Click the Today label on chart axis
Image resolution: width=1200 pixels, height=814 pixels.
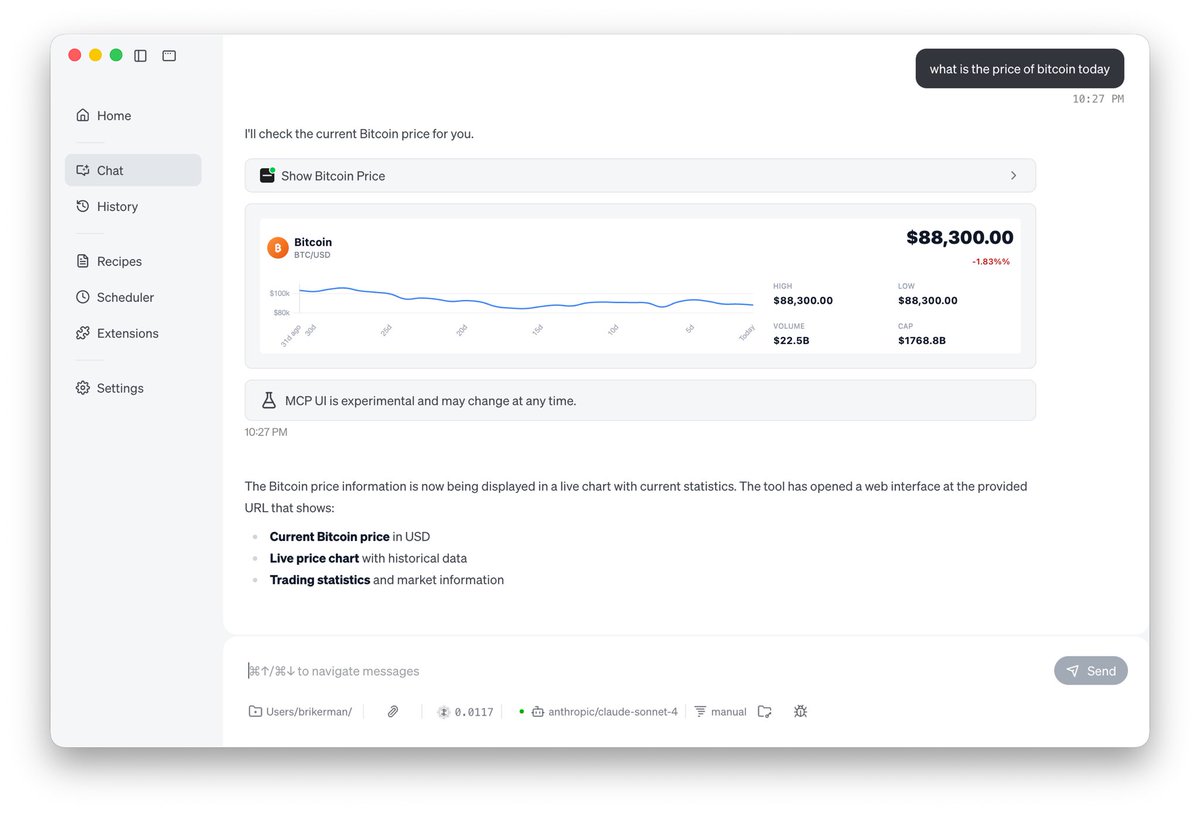pyautogui.click(x=747, y=335)
